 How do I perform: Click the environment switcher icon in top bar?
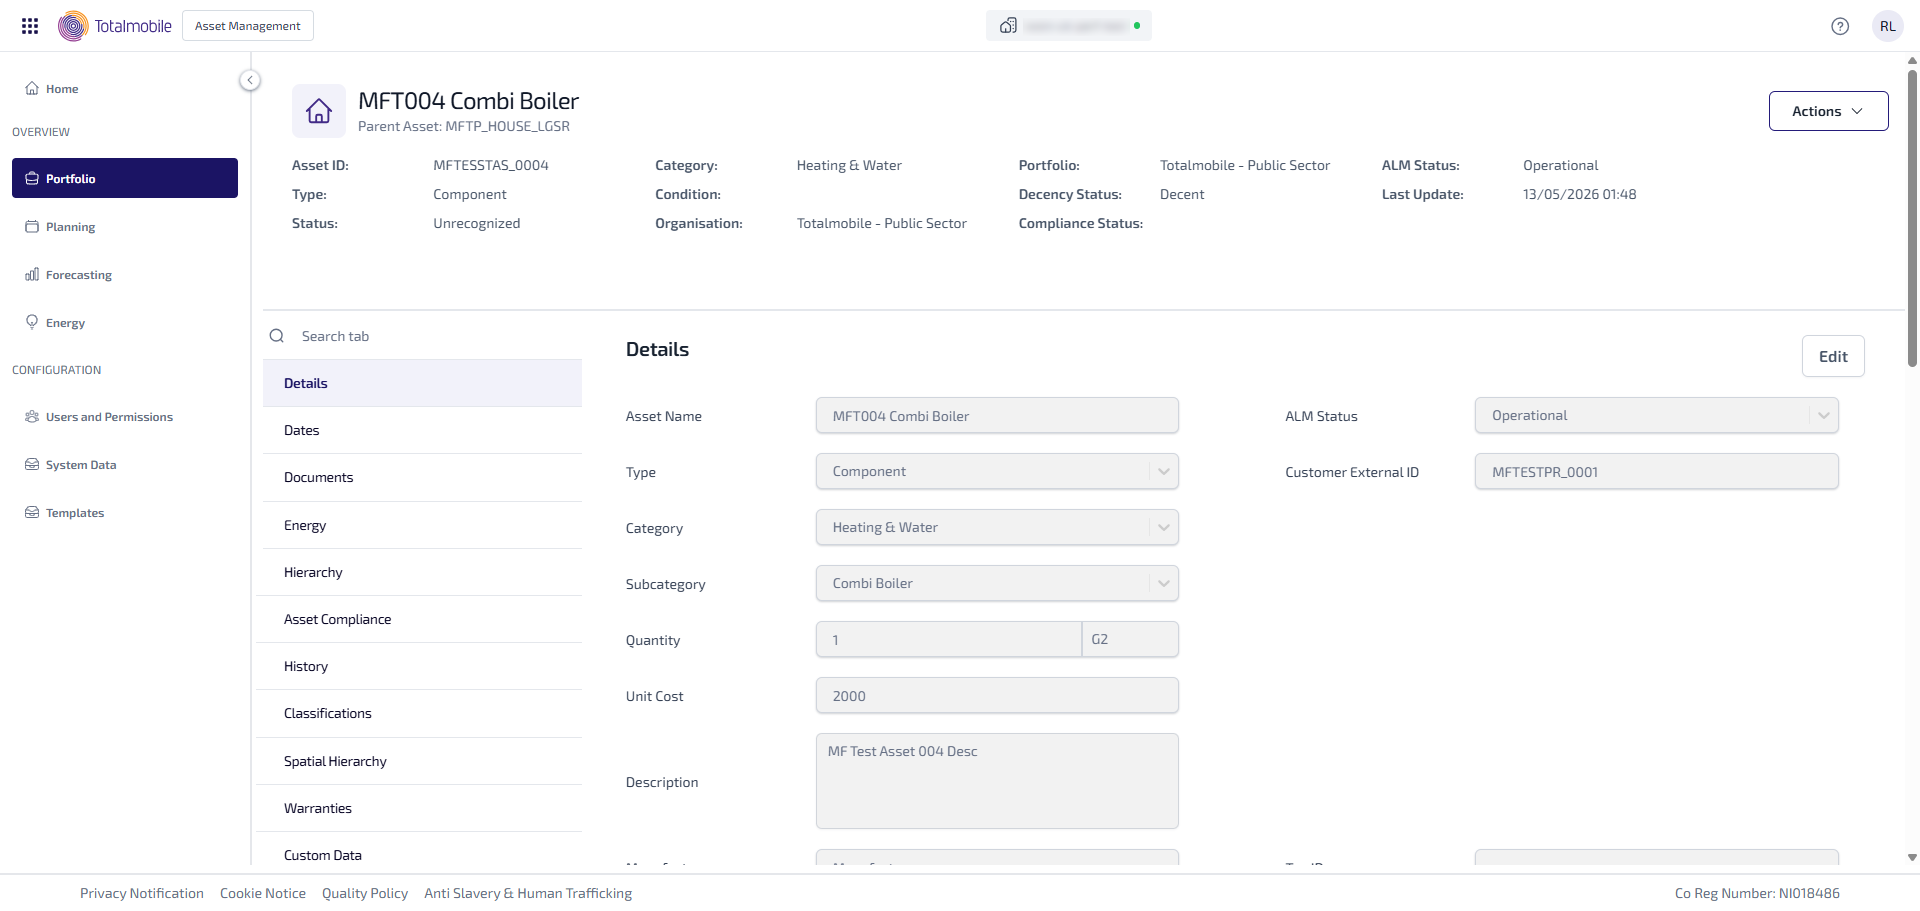click(1008, 26)
